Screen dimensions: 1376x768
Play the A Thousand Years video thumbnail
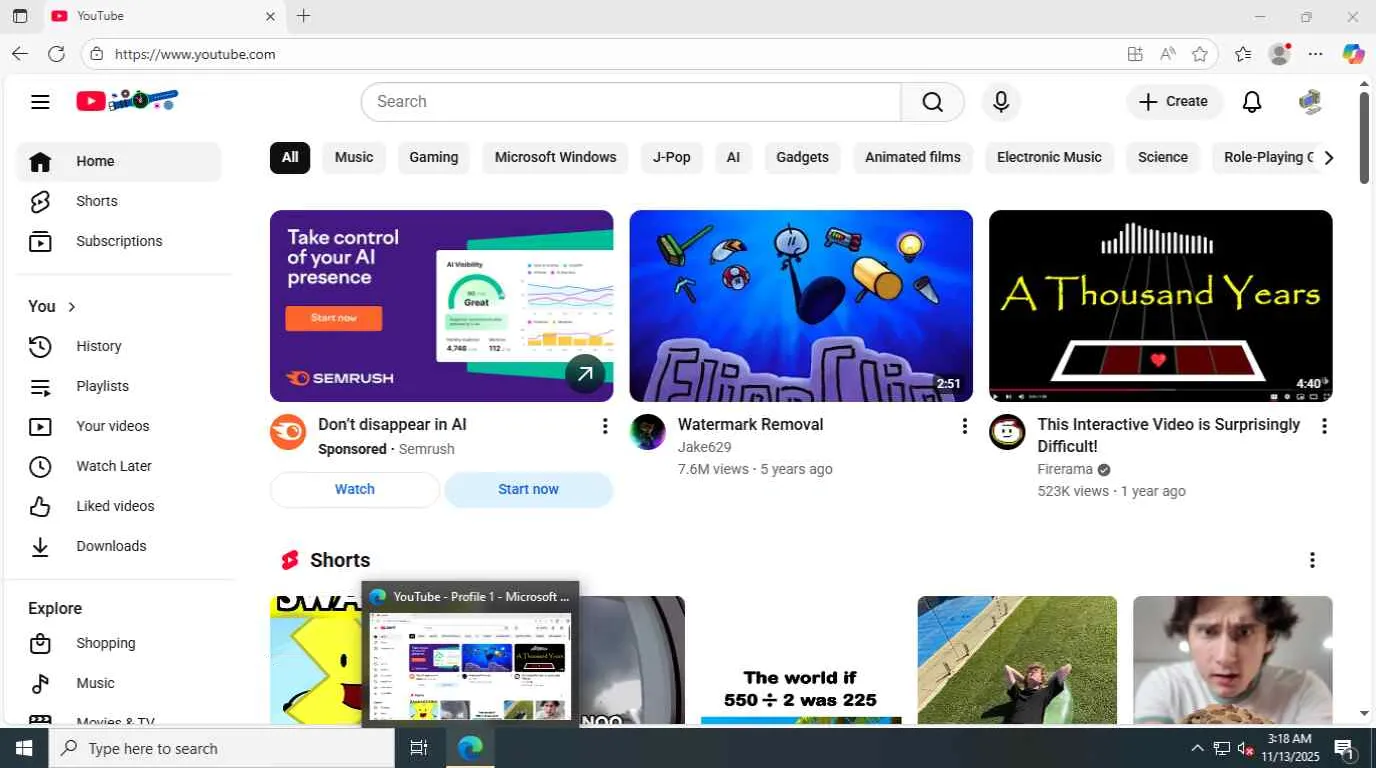(1160, 306)
